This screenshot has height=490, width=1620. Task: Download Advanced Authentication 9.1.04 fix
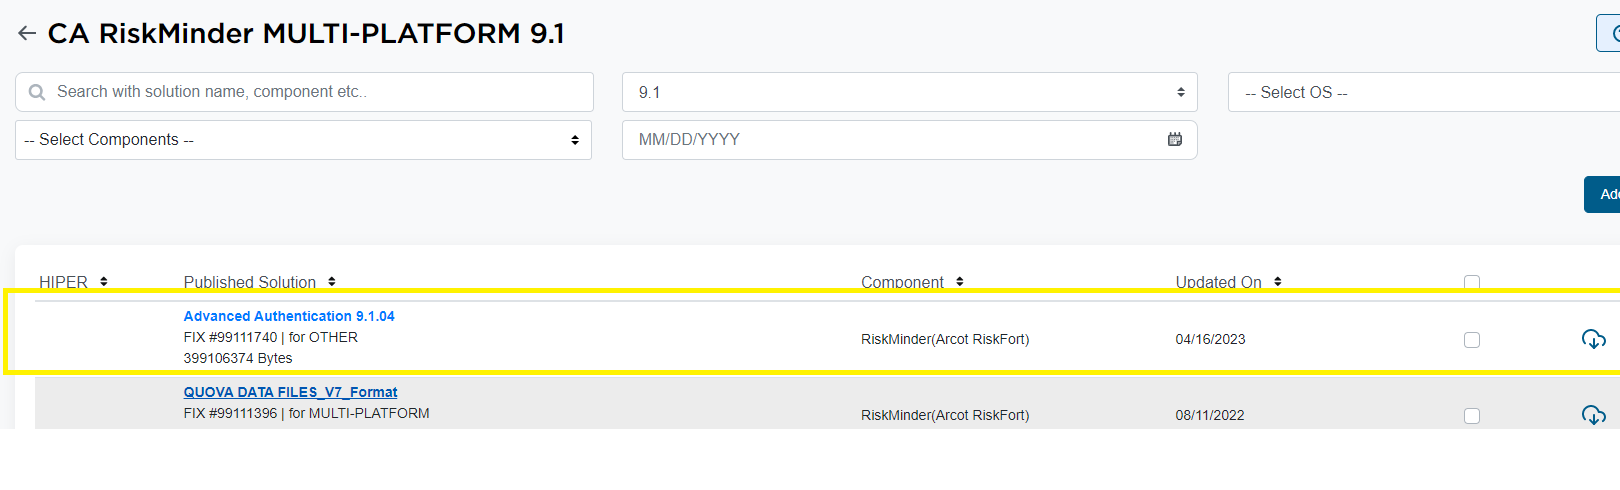pyautogui.click(x=1593, y=339)
